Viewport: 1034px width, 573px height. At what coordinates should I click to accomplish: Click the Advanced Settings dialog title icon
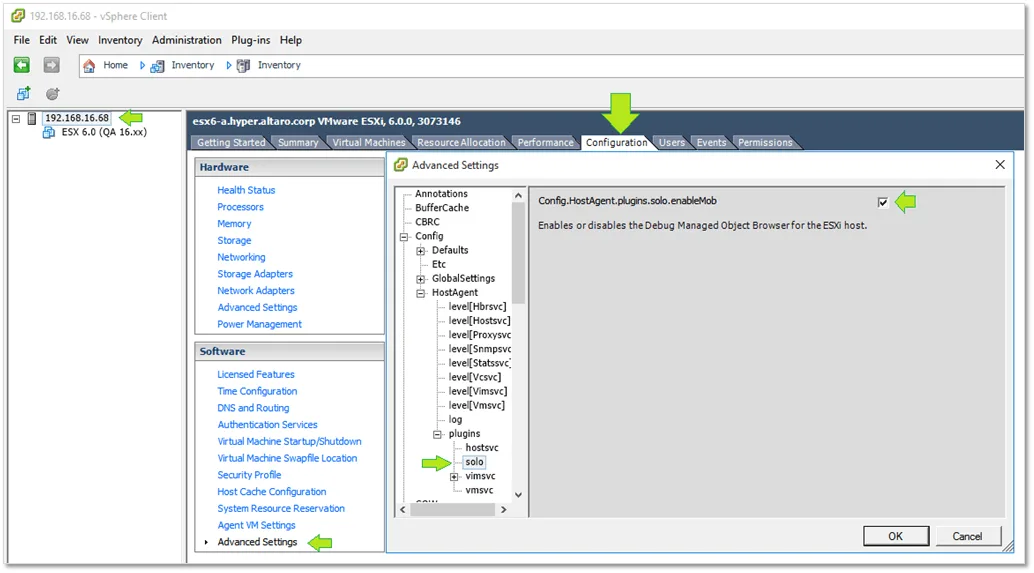(400, 166)
